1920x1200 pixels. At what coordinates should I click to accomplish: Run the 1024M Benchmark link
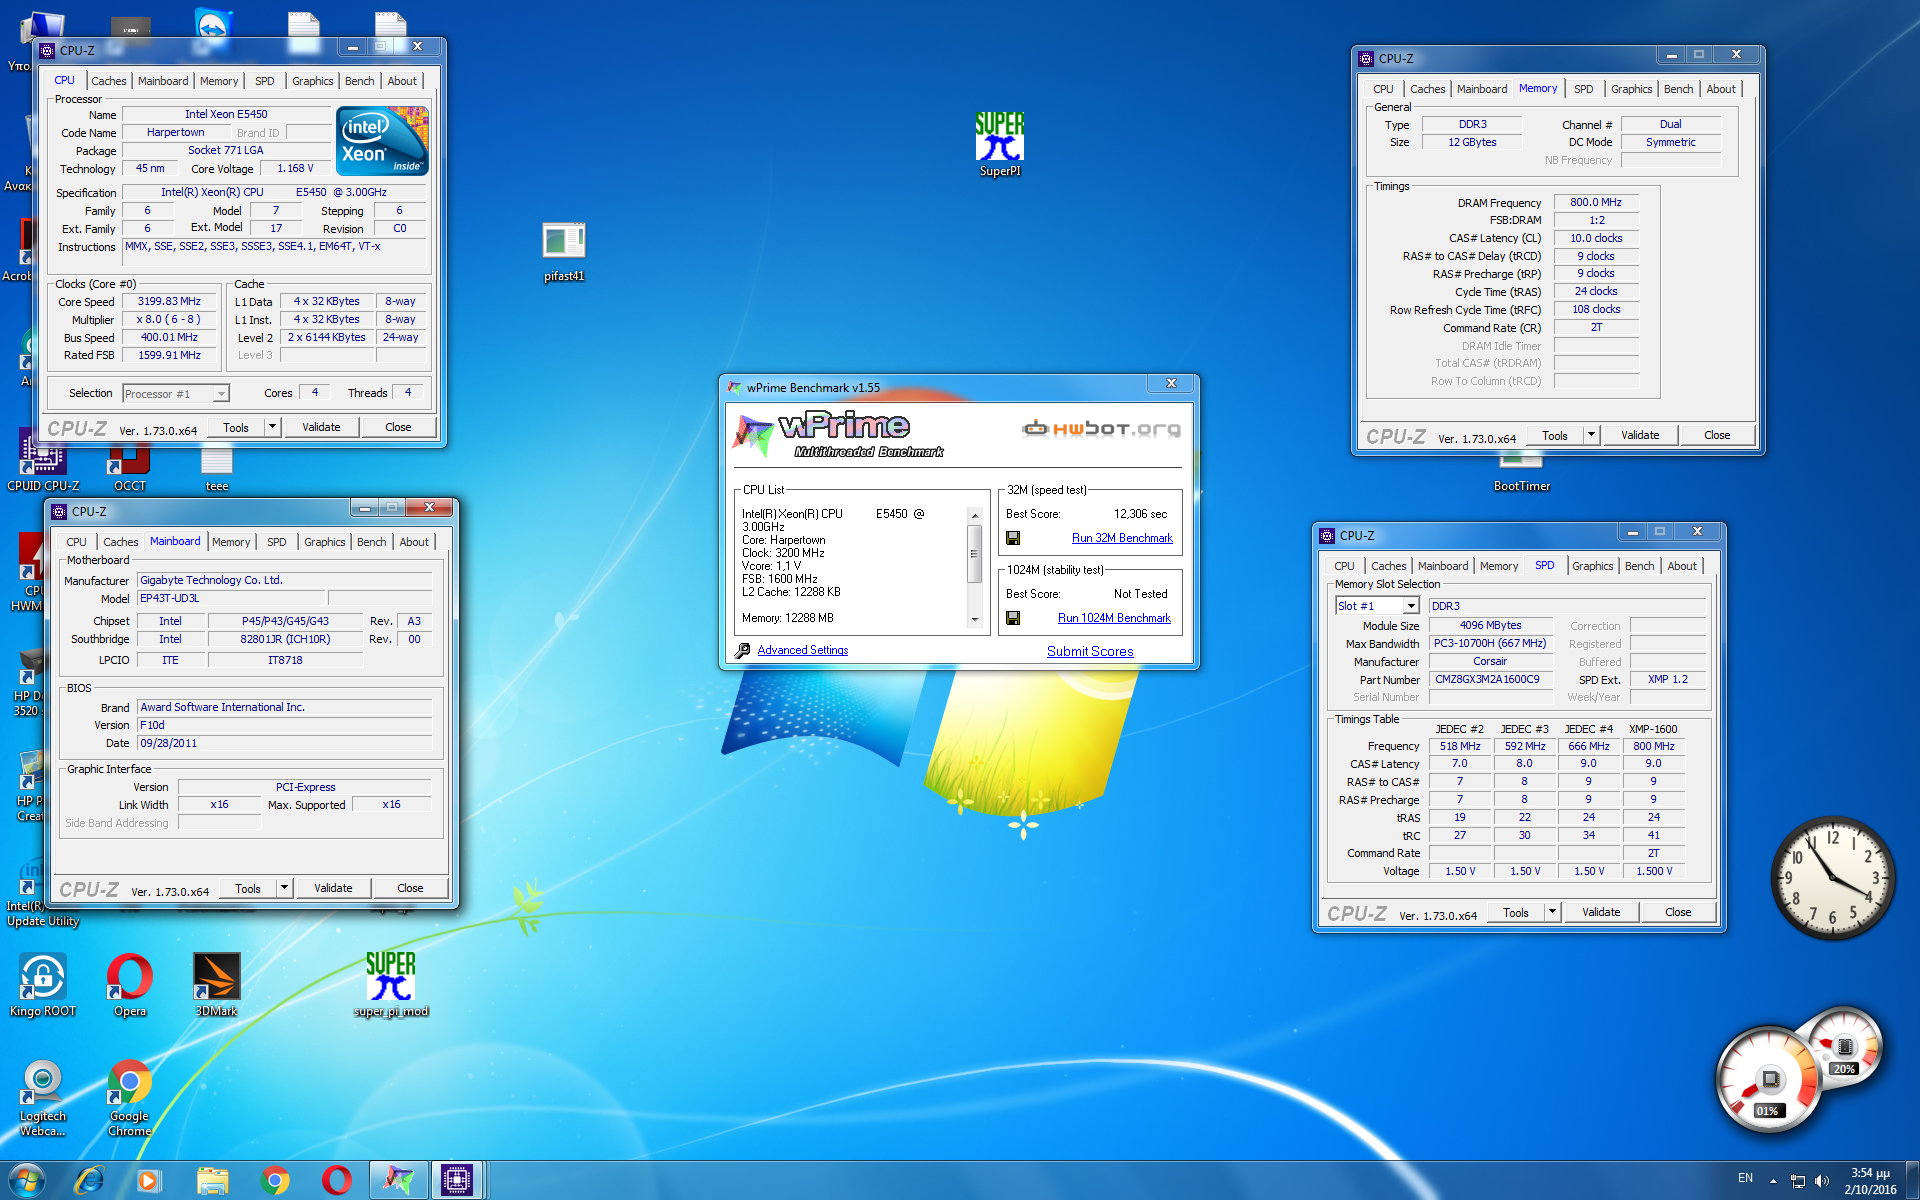pyautogui.click(x=1114, y=618)
